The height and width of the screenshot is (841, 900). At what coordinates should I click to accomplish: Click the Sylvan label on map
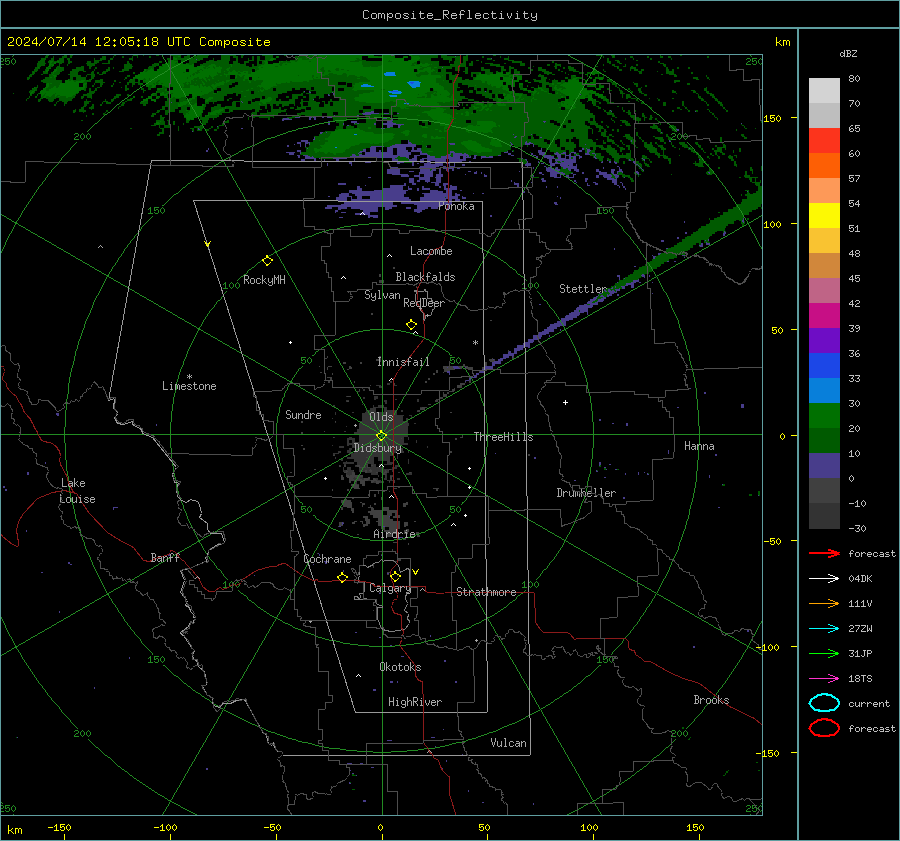[382, 295]
